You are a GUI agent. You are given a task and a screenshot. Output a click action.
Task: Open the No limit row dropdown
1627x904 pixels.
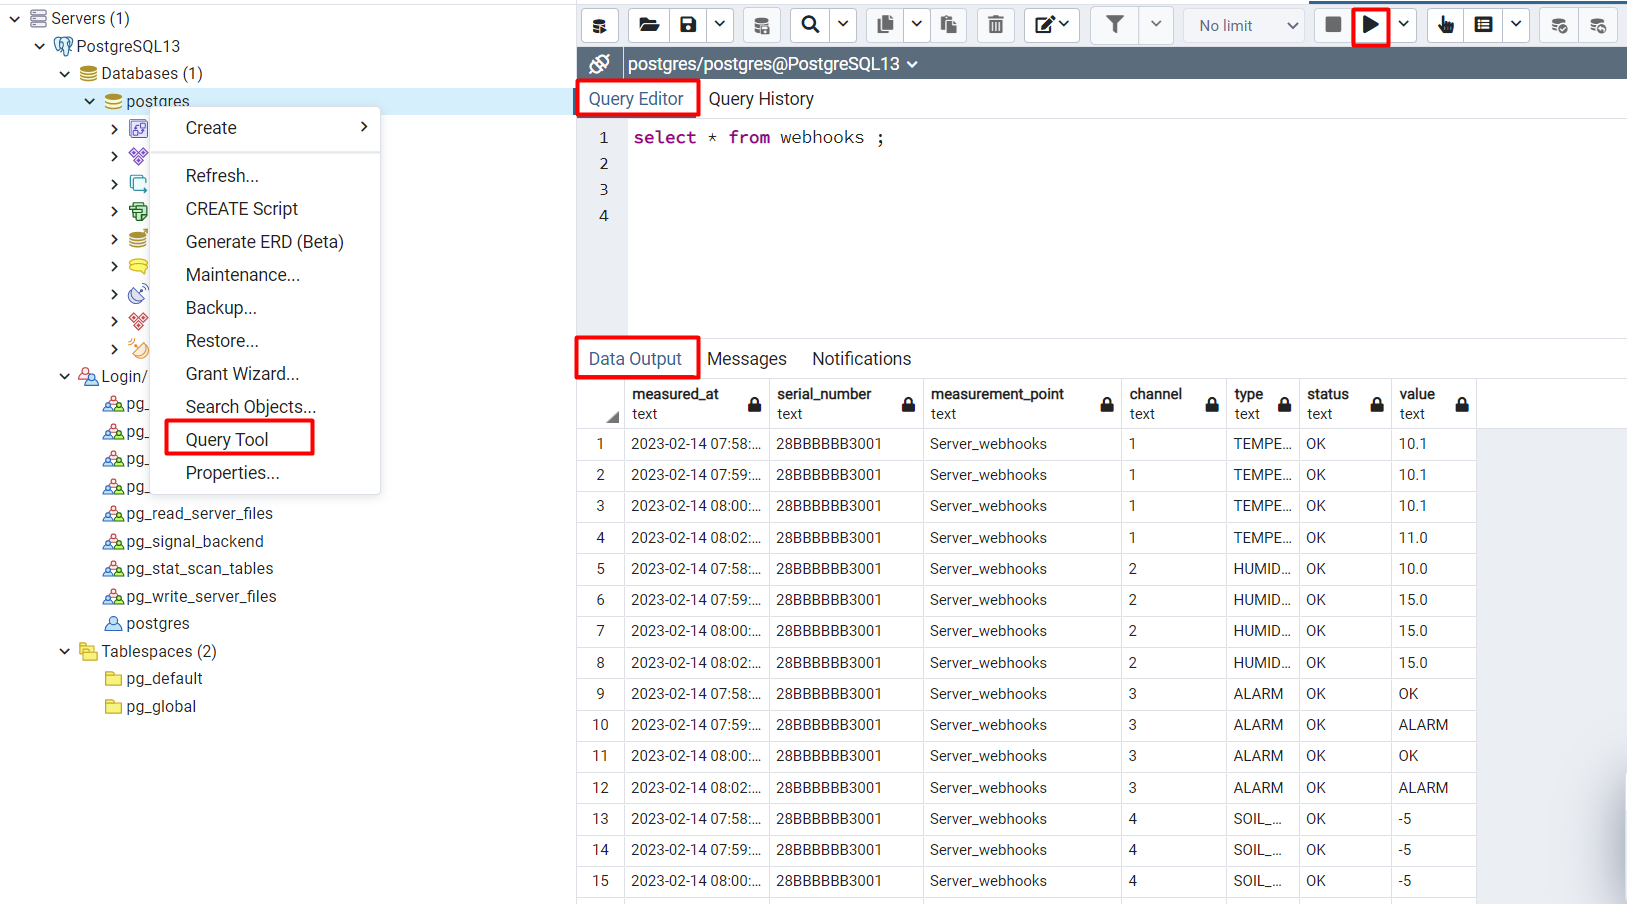(1243, 25)
